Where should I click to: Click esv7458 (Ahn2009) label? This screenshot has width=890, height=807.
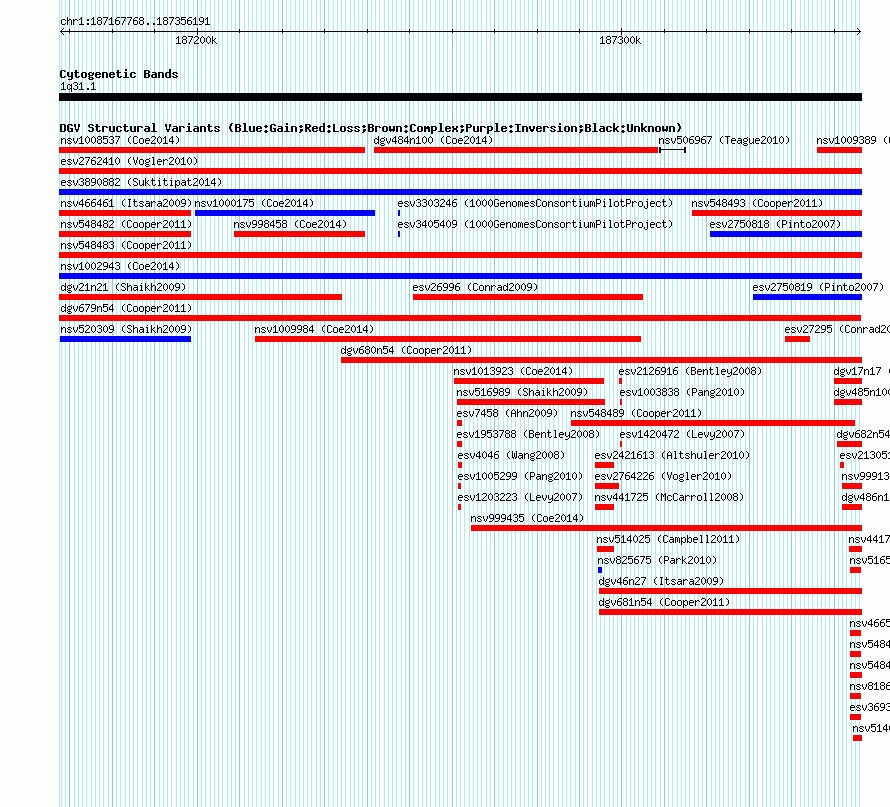(507, 413)
